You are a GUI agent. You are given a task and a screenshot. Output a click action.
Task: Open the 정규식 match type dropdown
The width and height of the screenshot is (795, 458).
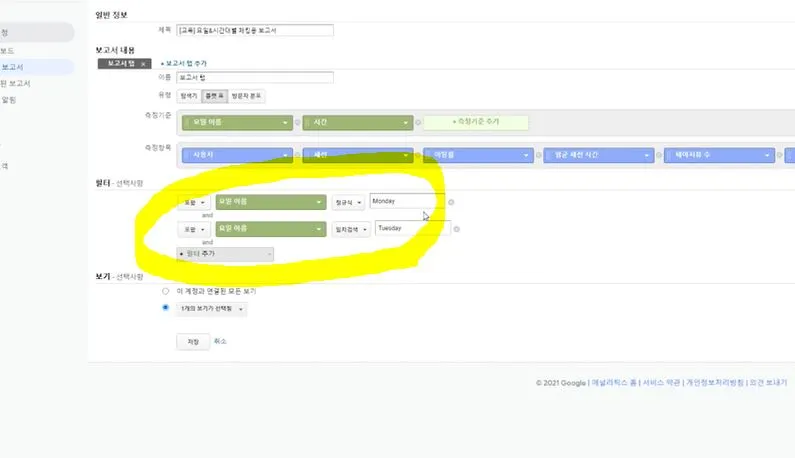(x=348, y=202)
